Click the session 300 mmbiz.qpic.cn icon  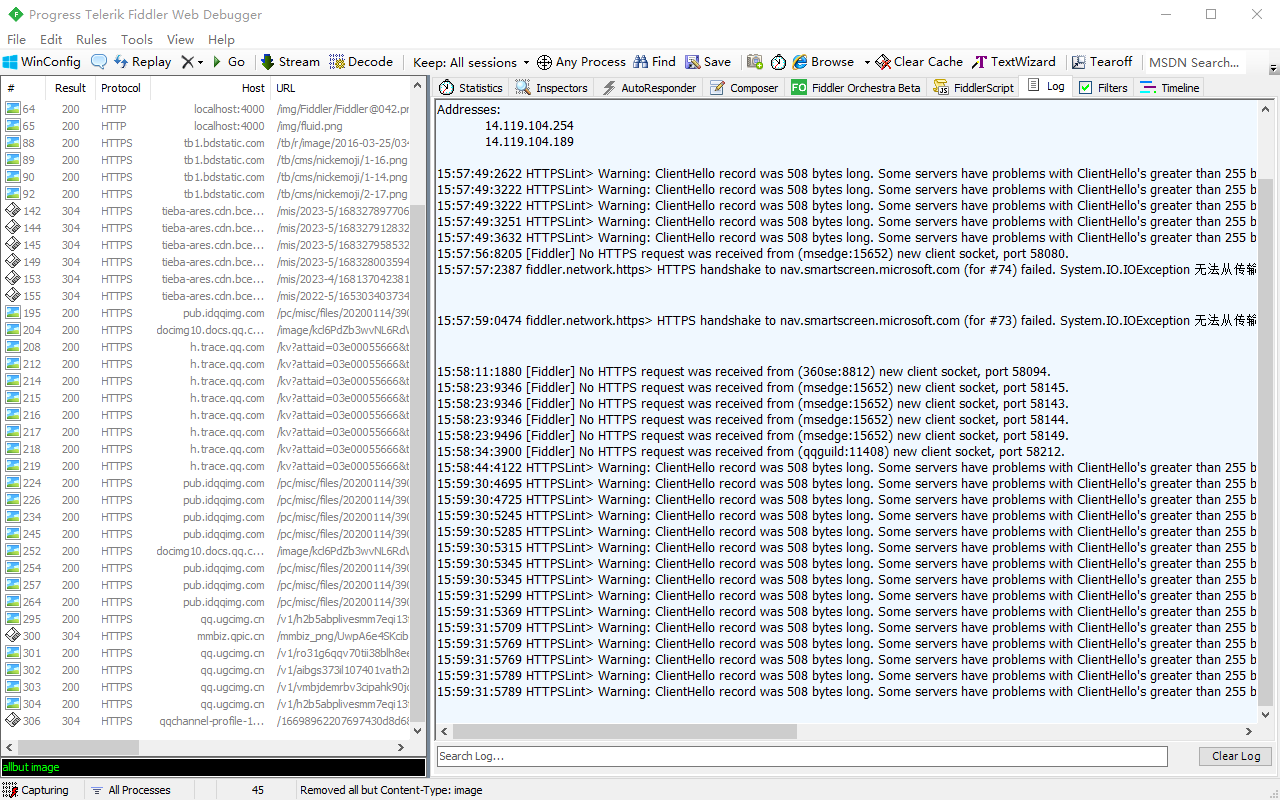tap(13, 636)
